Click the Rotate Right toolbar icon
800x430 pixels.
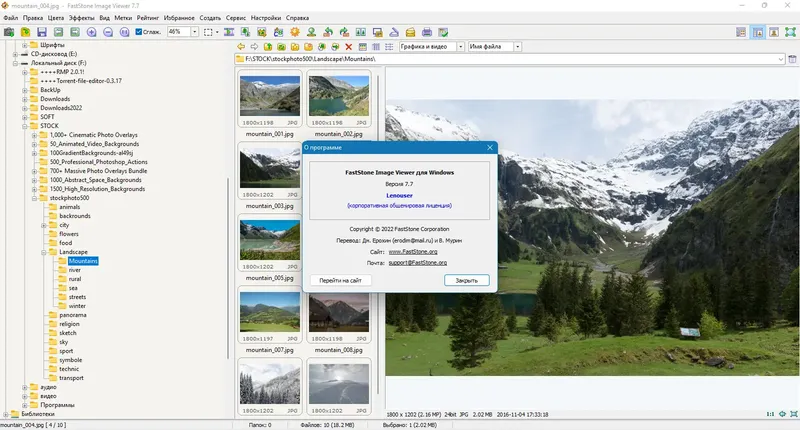[x=344, y=32]
